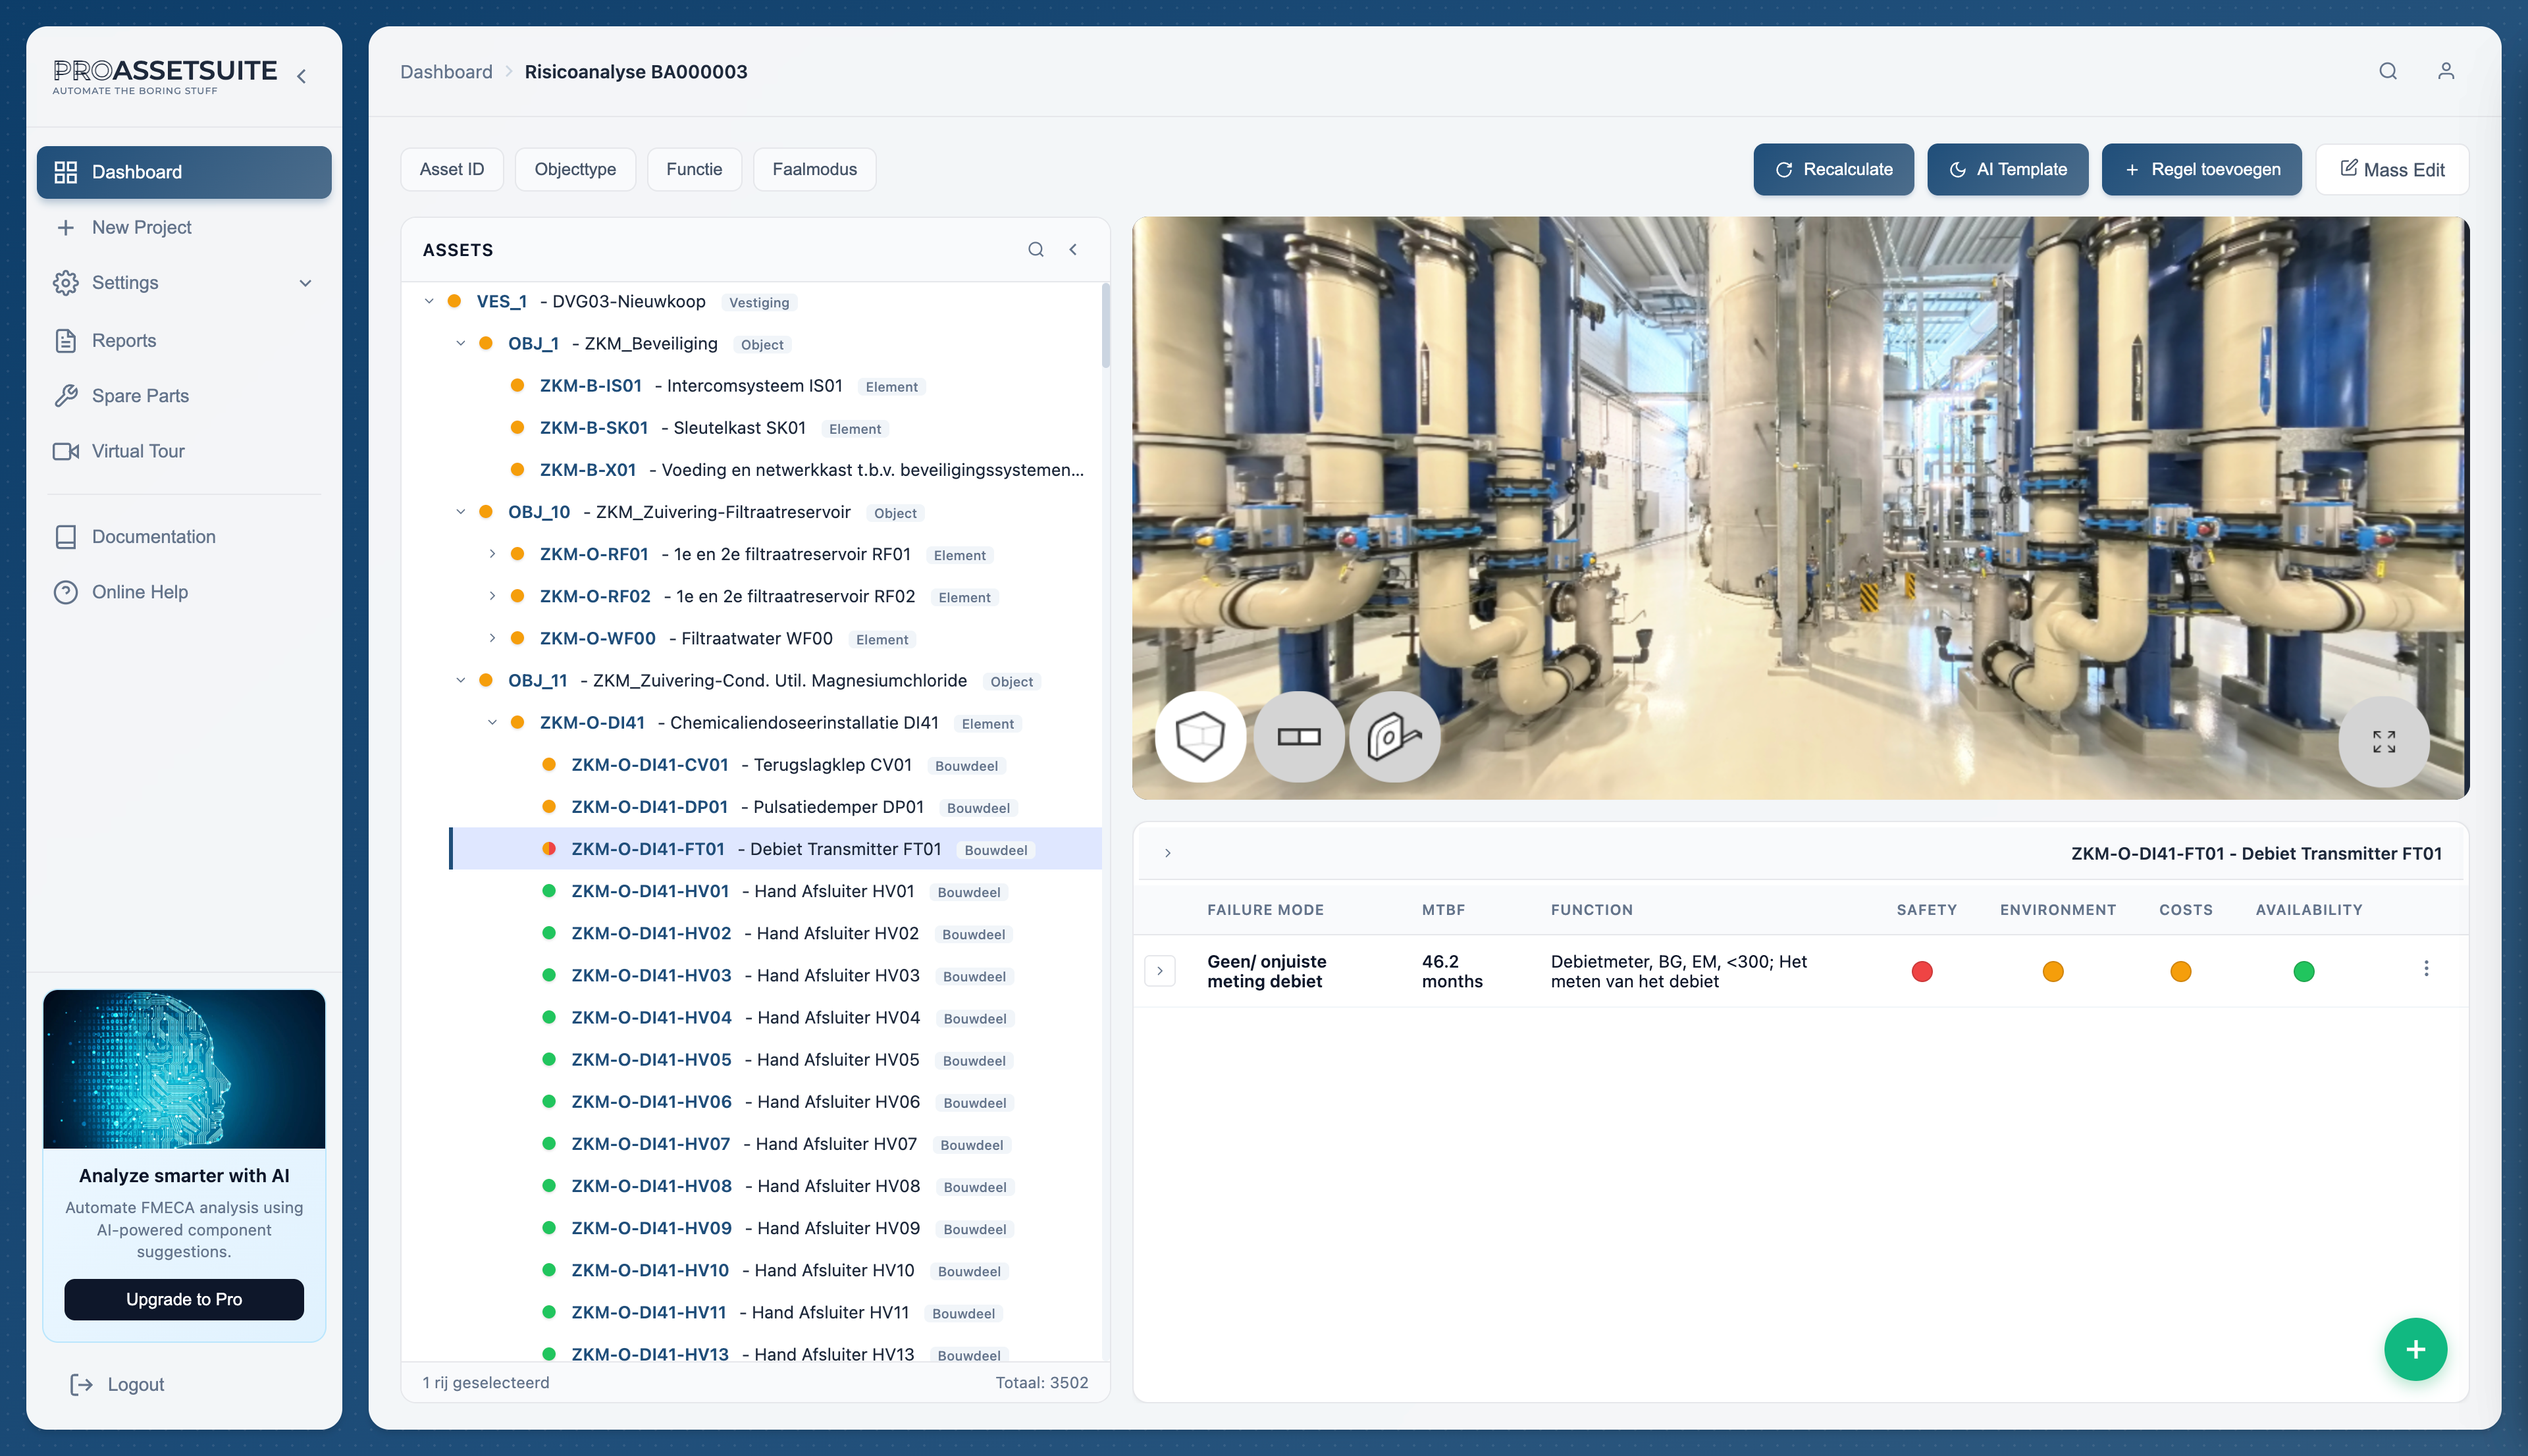Open the user profile icon

[x=2445, y=71]
